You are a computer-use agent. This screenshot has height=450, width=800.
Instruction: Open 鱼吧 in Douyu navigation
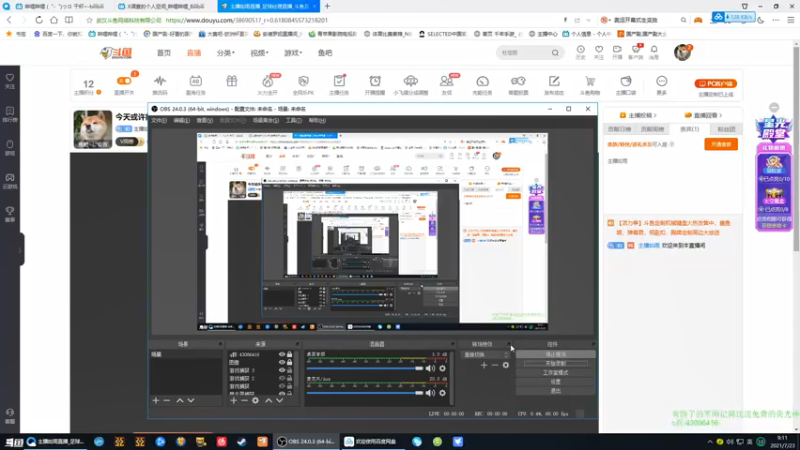(325, 53)
